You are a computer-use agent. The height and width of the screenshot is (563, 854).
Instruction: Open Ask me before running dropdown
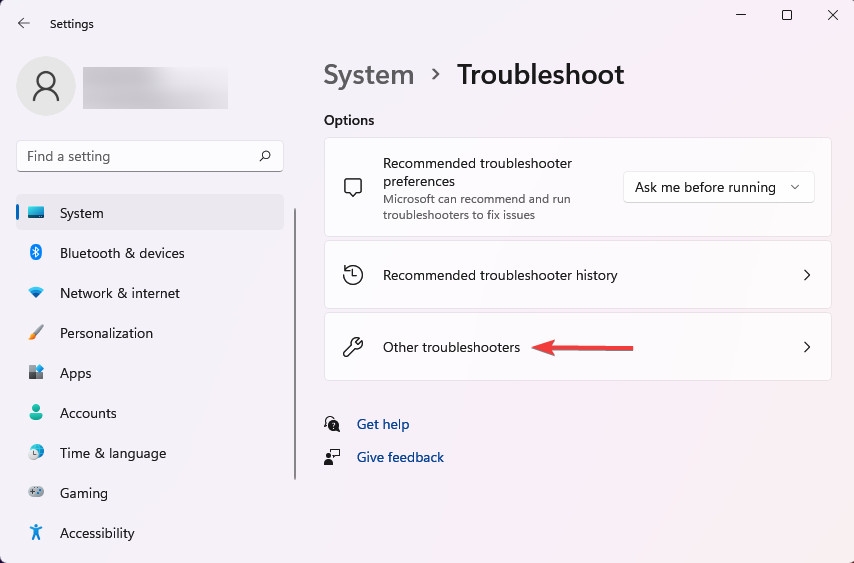718,187
